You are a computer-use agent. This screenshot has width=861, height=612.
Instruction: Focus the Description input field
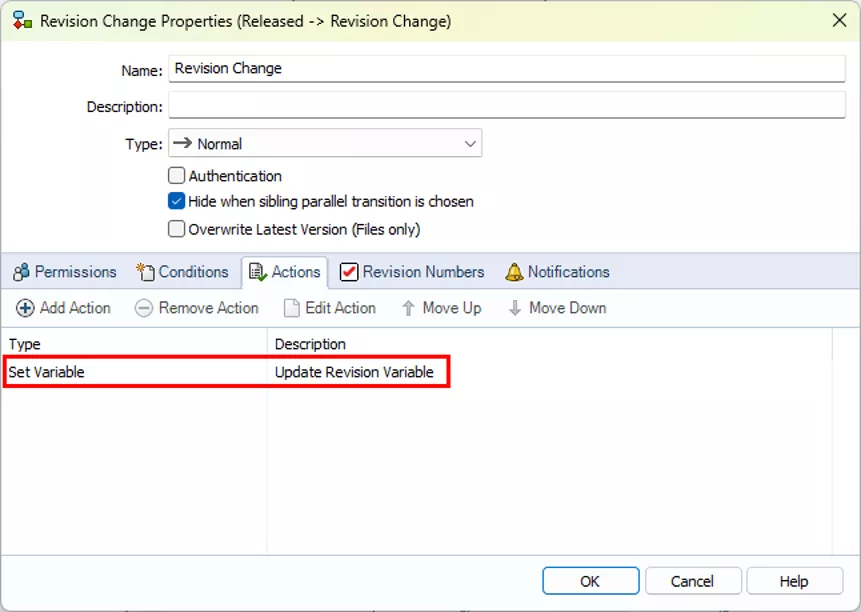pyautogui.click(x=506, y=105)
